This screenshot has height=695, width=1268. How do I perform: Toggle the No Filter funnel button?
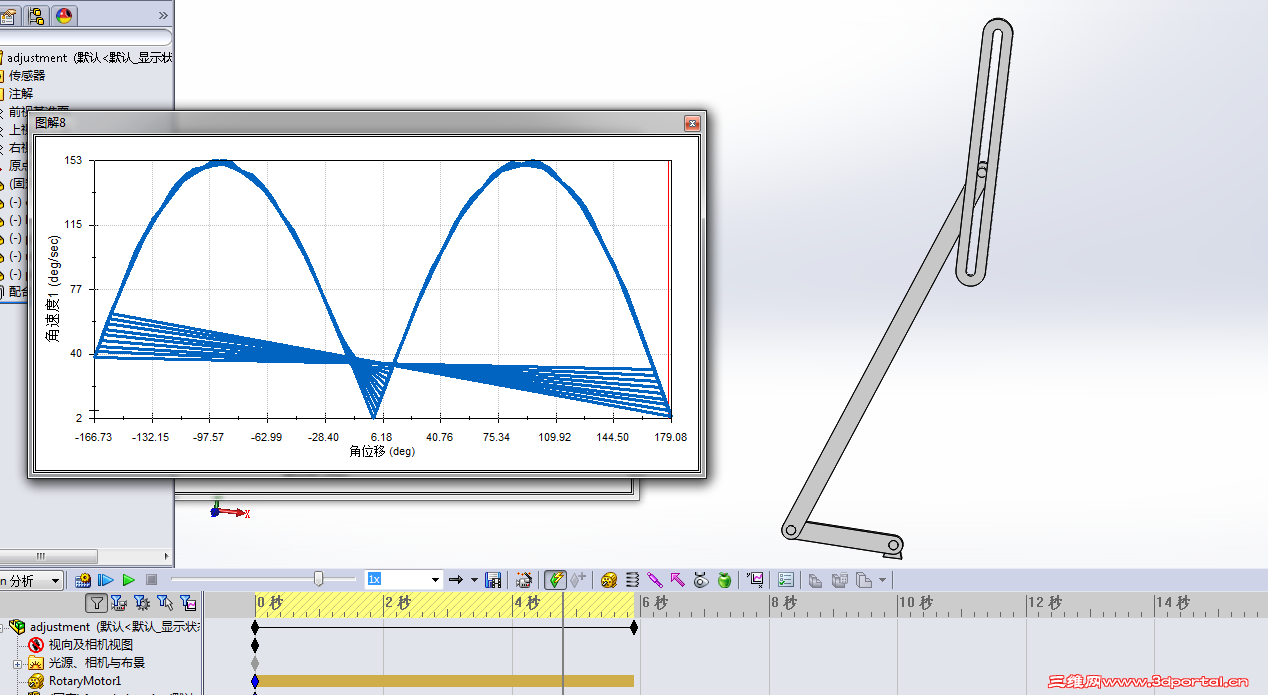[96, 602]
